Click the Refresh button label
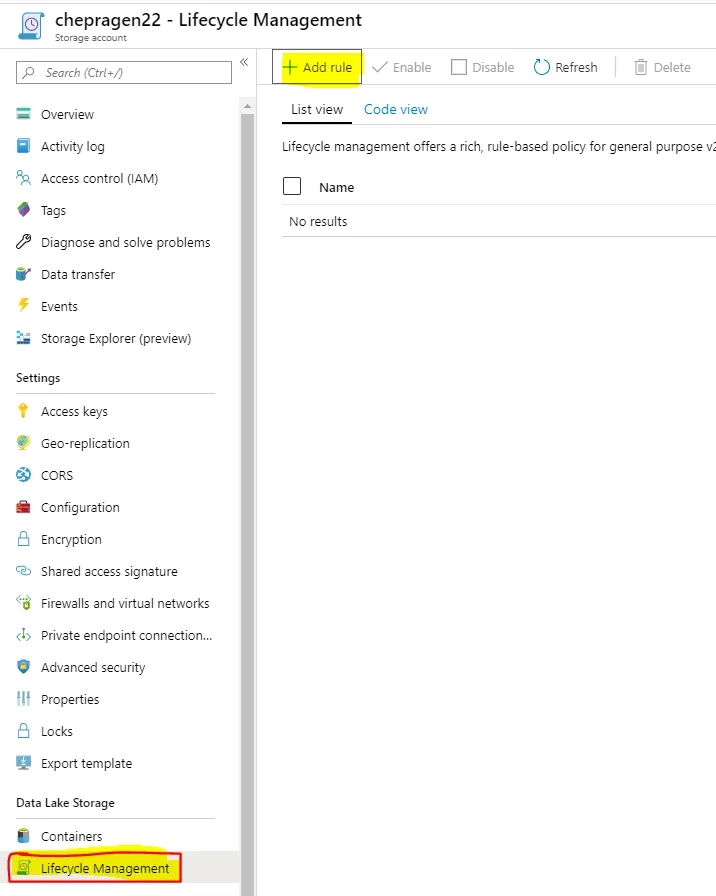Screen dimensions: 716x896 point(576,67)
